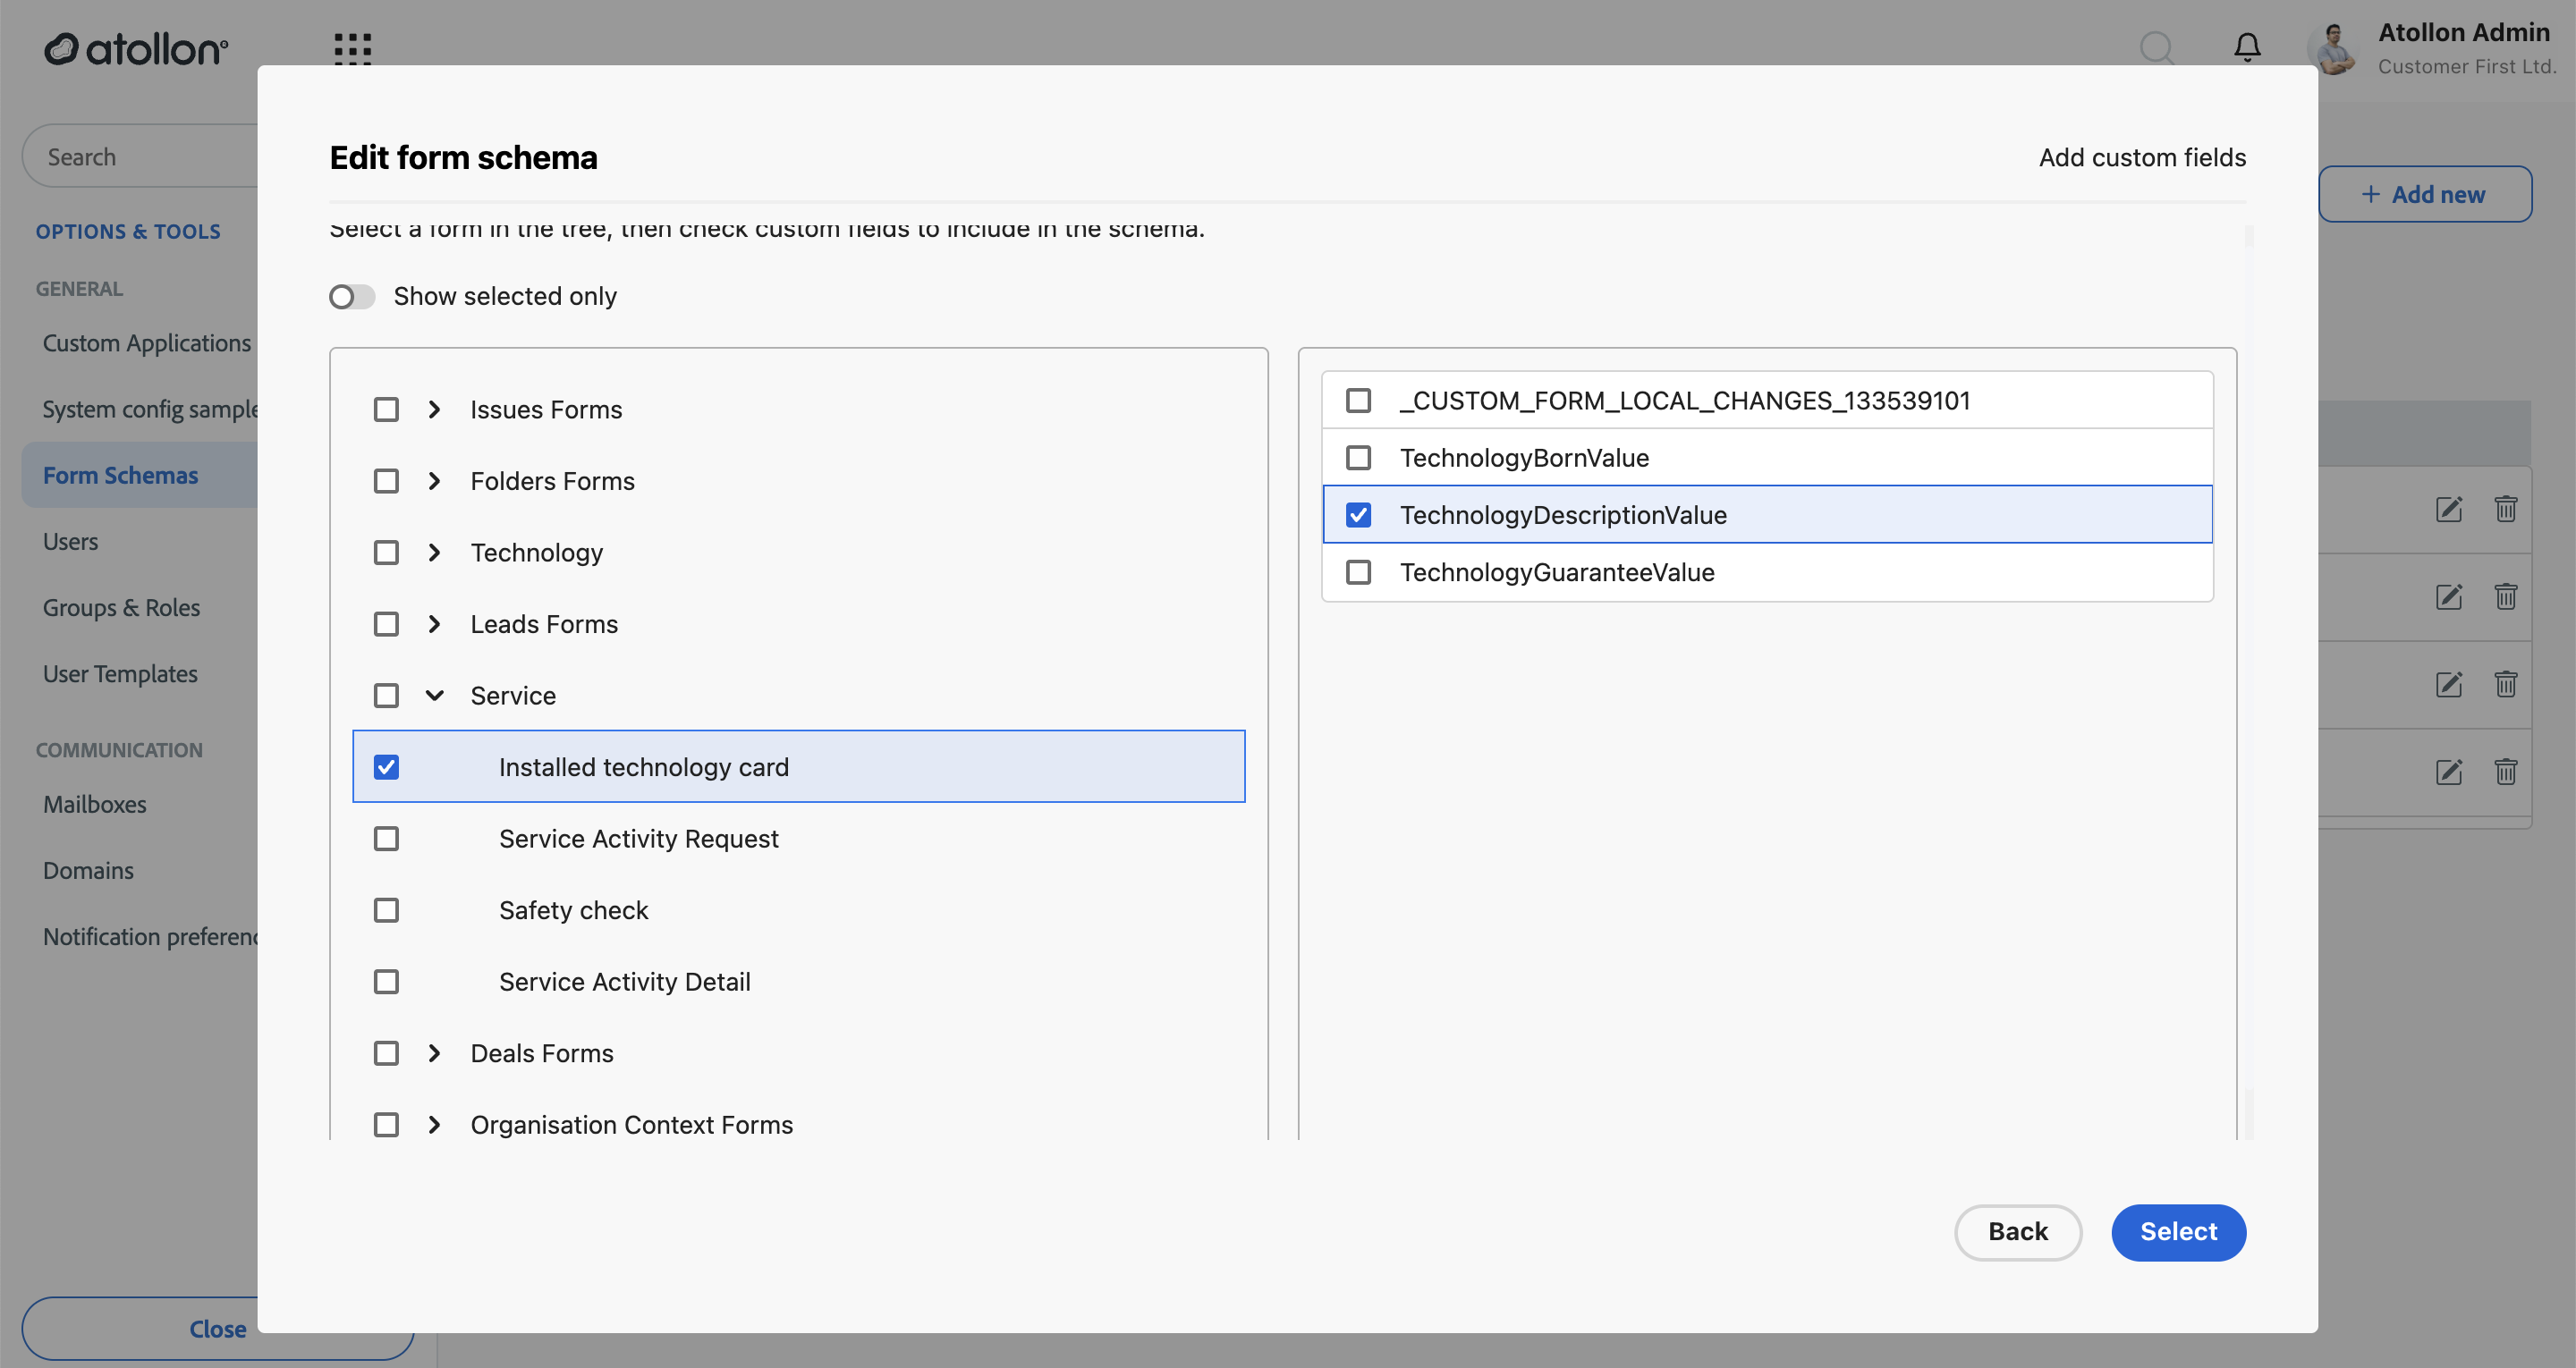Click the fourth row edit pencil icon
The width and height of the screenshot is (2576, 1368).
(x=2448, y=771)
